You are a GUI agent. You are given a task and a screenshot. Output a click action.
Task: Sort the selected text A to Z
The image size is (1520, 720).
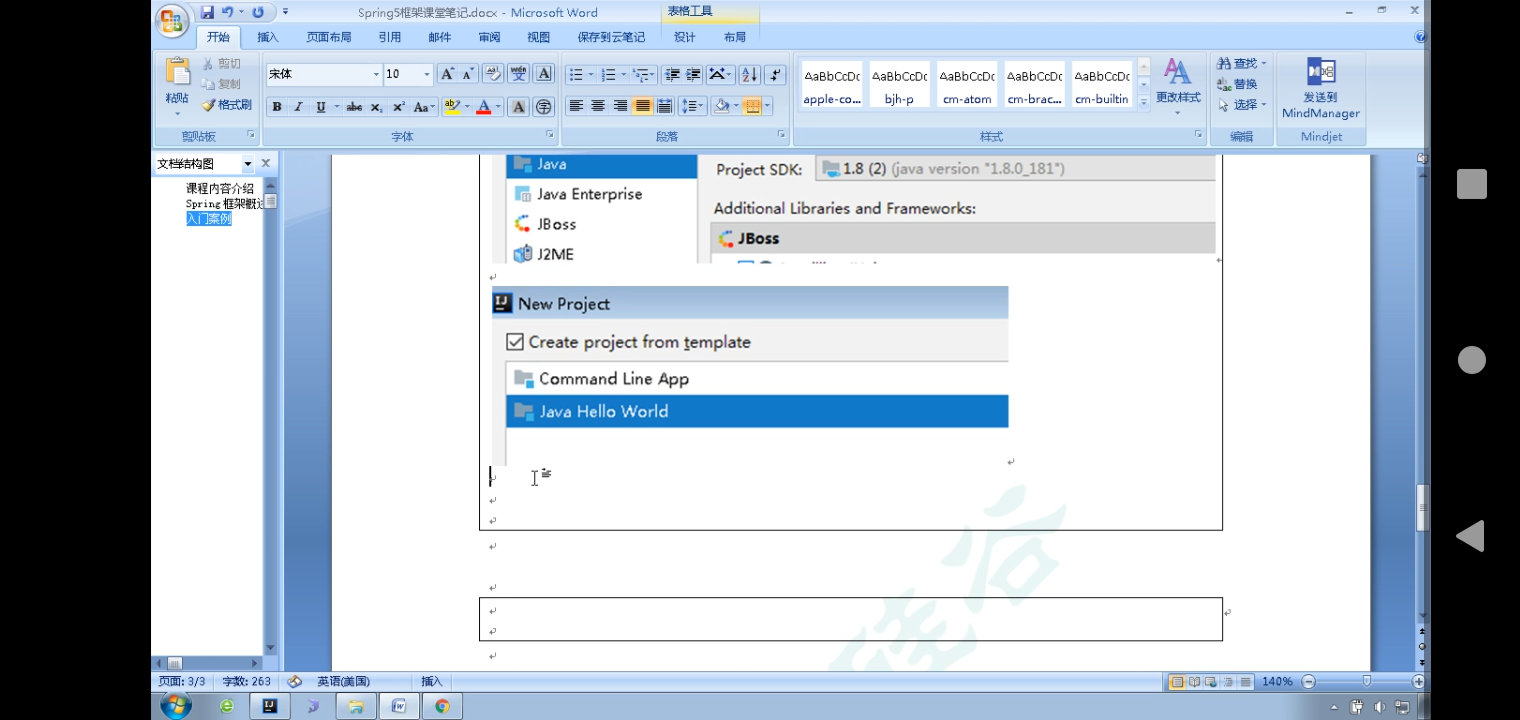749,75
